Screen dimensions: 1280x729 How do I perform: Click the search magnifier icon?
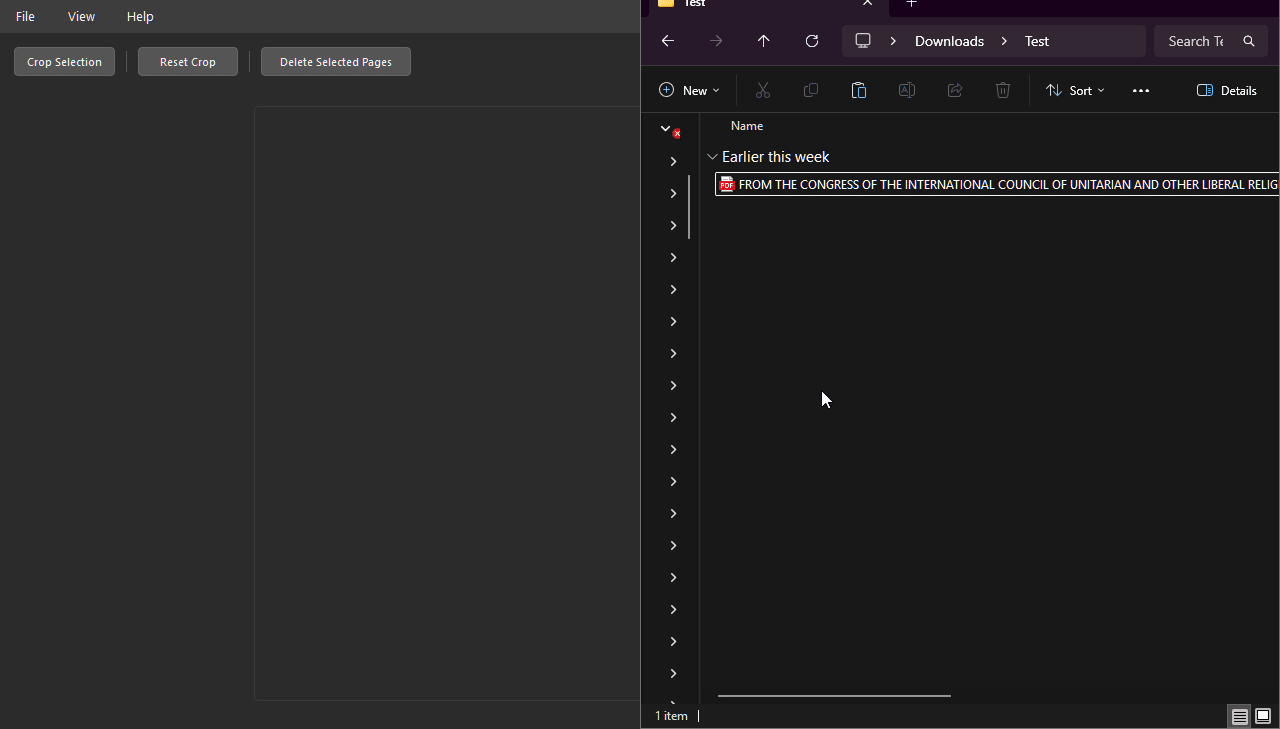click(x=1249, y=41)
